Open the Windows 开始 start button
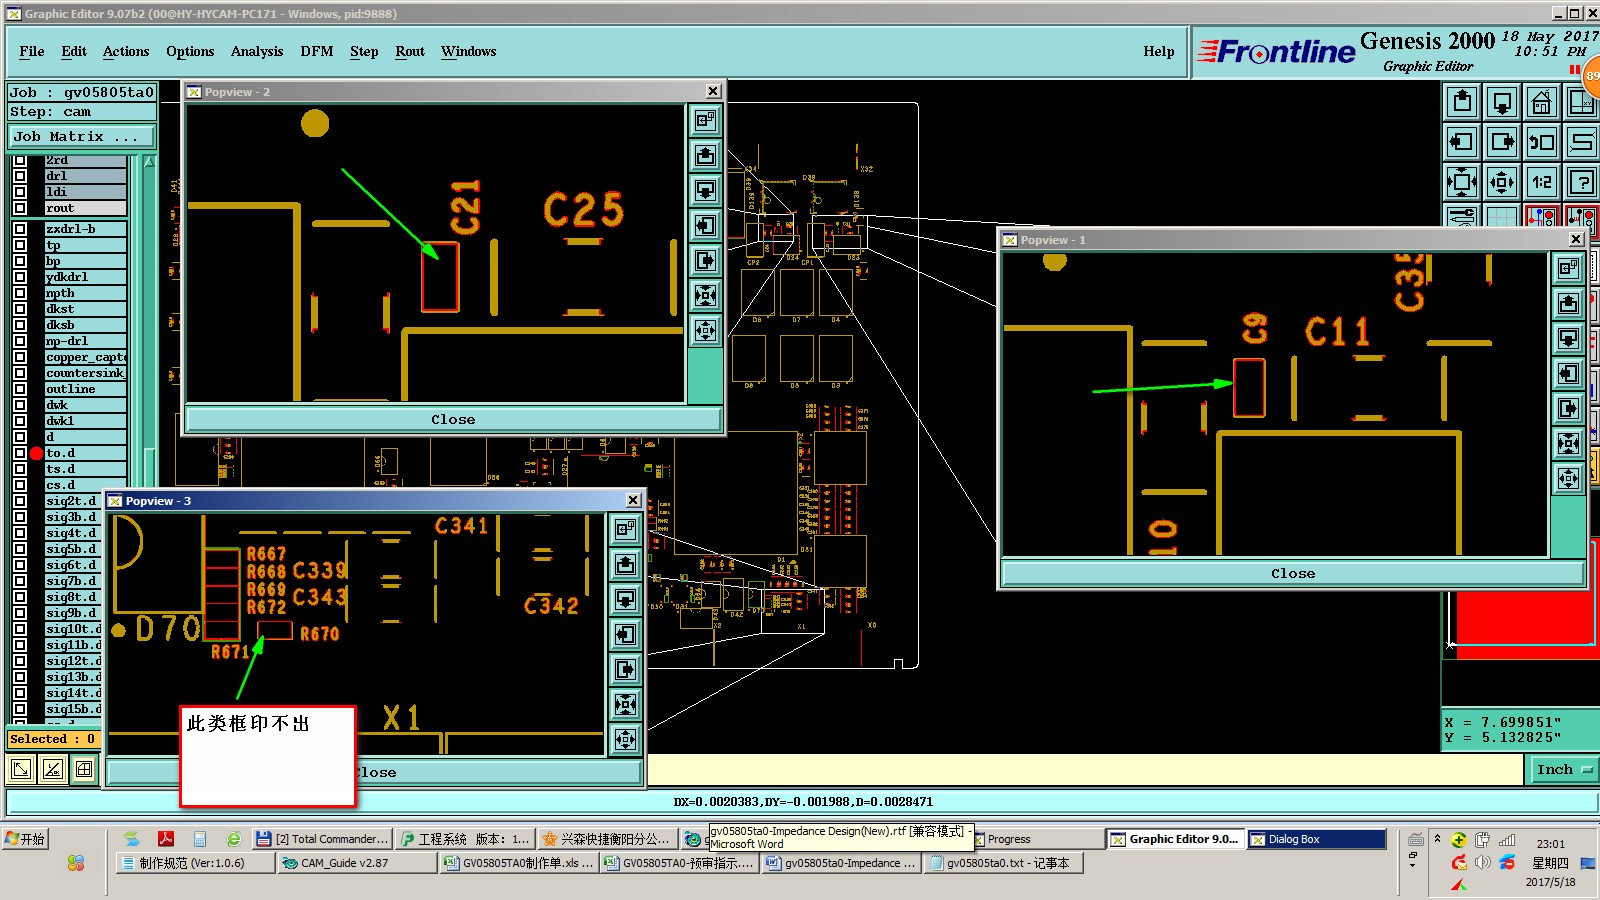Screen dimensions: 1600x900 pos(26,839)
